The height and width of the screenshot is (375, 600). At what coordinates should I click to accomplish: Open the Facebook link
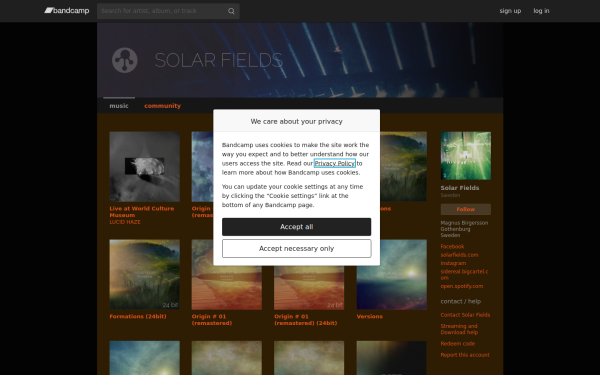pos(452,246)
